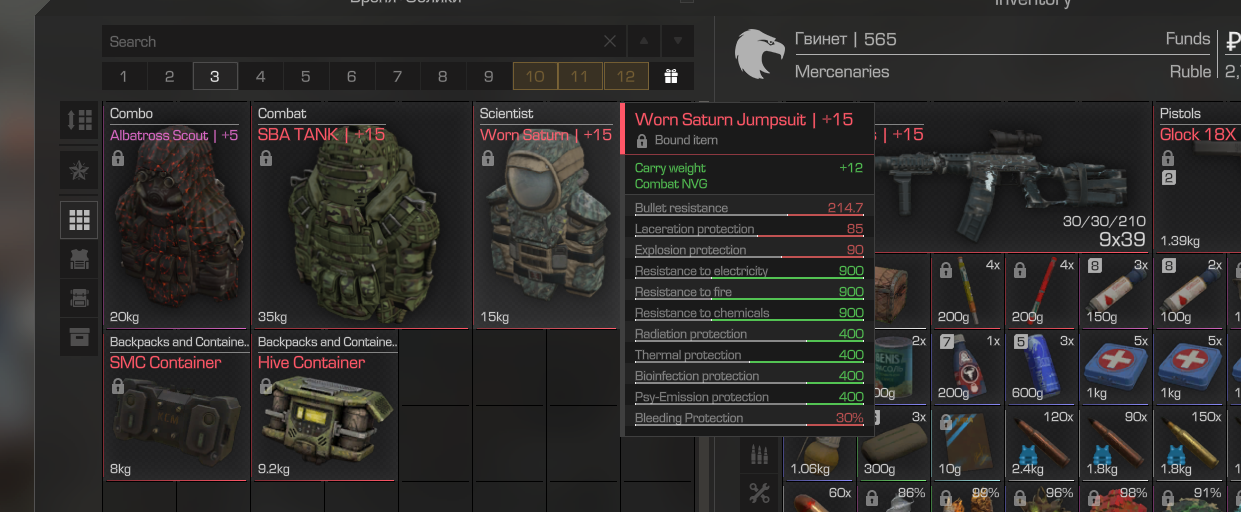Select the 60x bullet stack
The height and width of the screenshot is (512, 1241).
click(x=819, y=496)
